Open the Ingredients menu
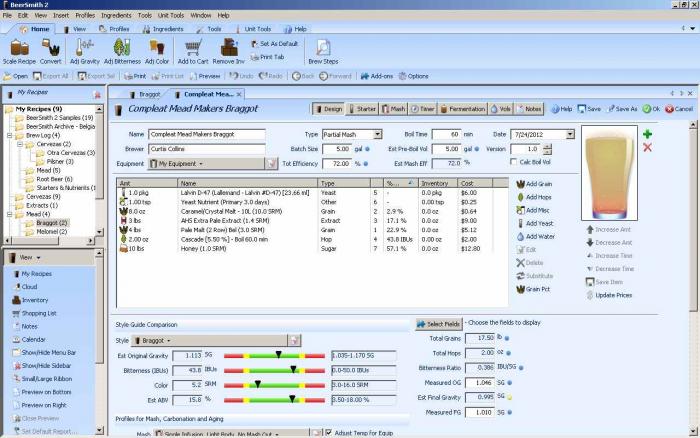 coord(116,15)
